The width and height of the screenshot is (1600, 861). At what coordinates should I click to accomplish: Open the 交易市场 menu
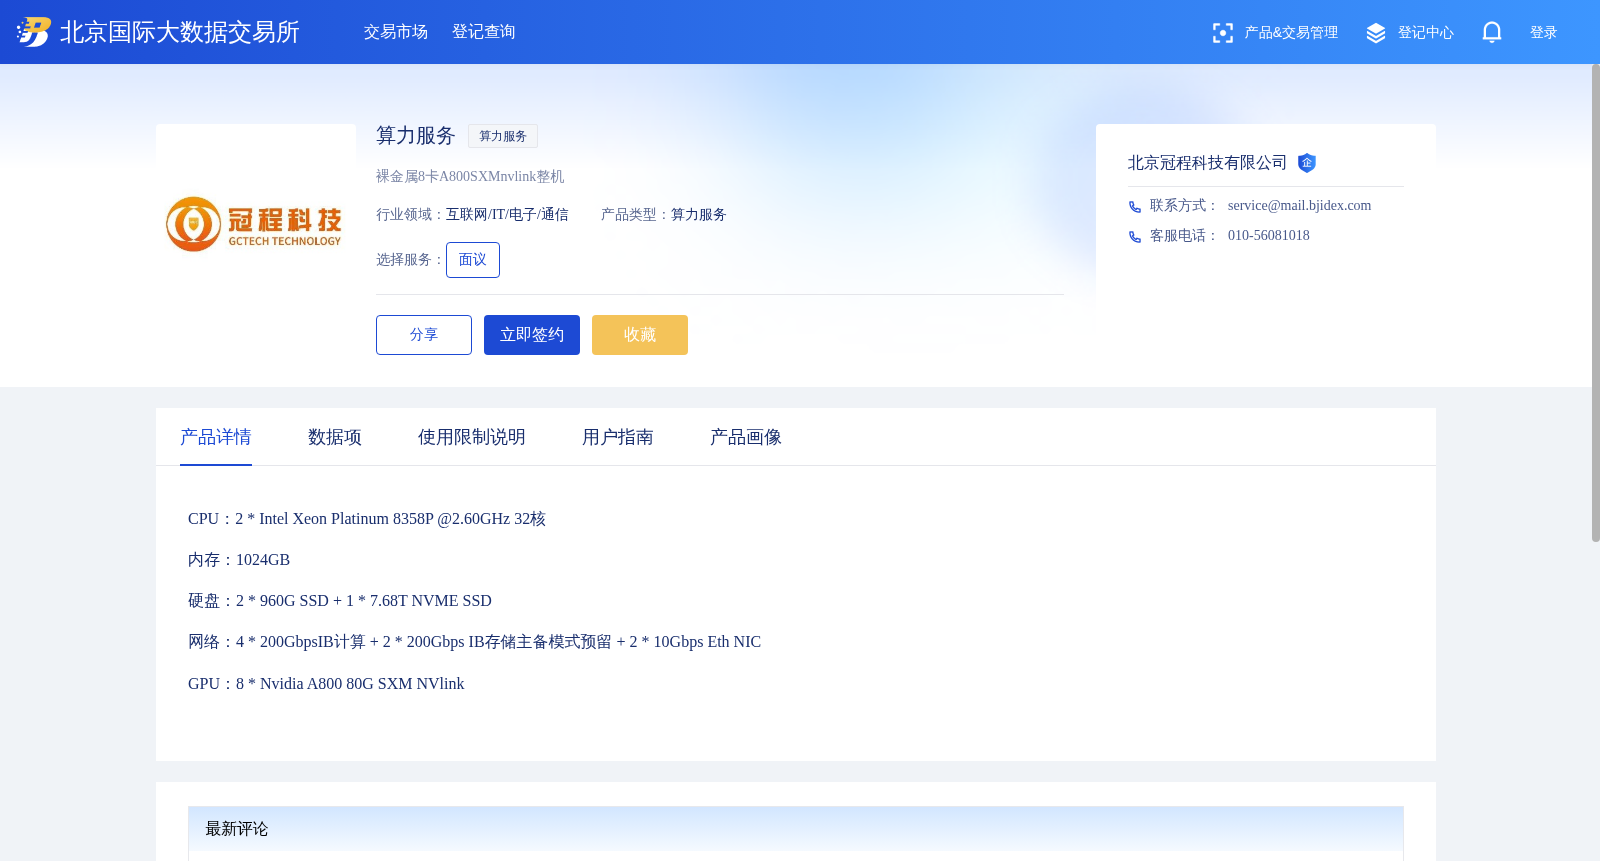coord(396,32)
